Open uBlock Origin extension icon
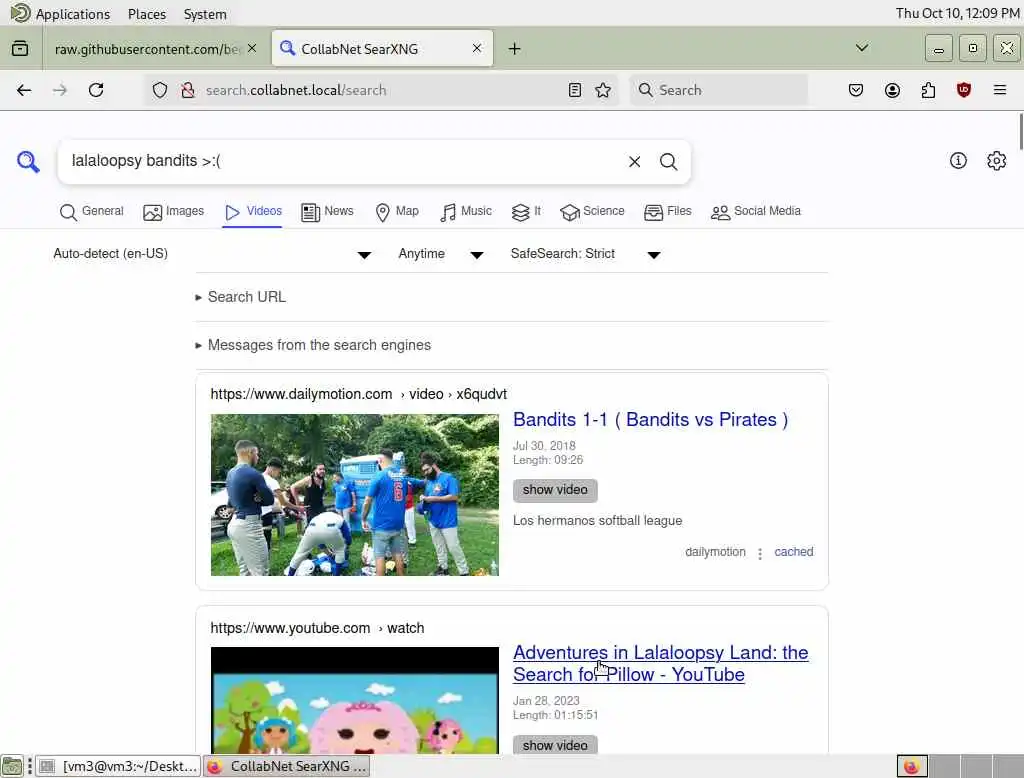This screenshot has width=1024, height=778. (x=964, y=90)
